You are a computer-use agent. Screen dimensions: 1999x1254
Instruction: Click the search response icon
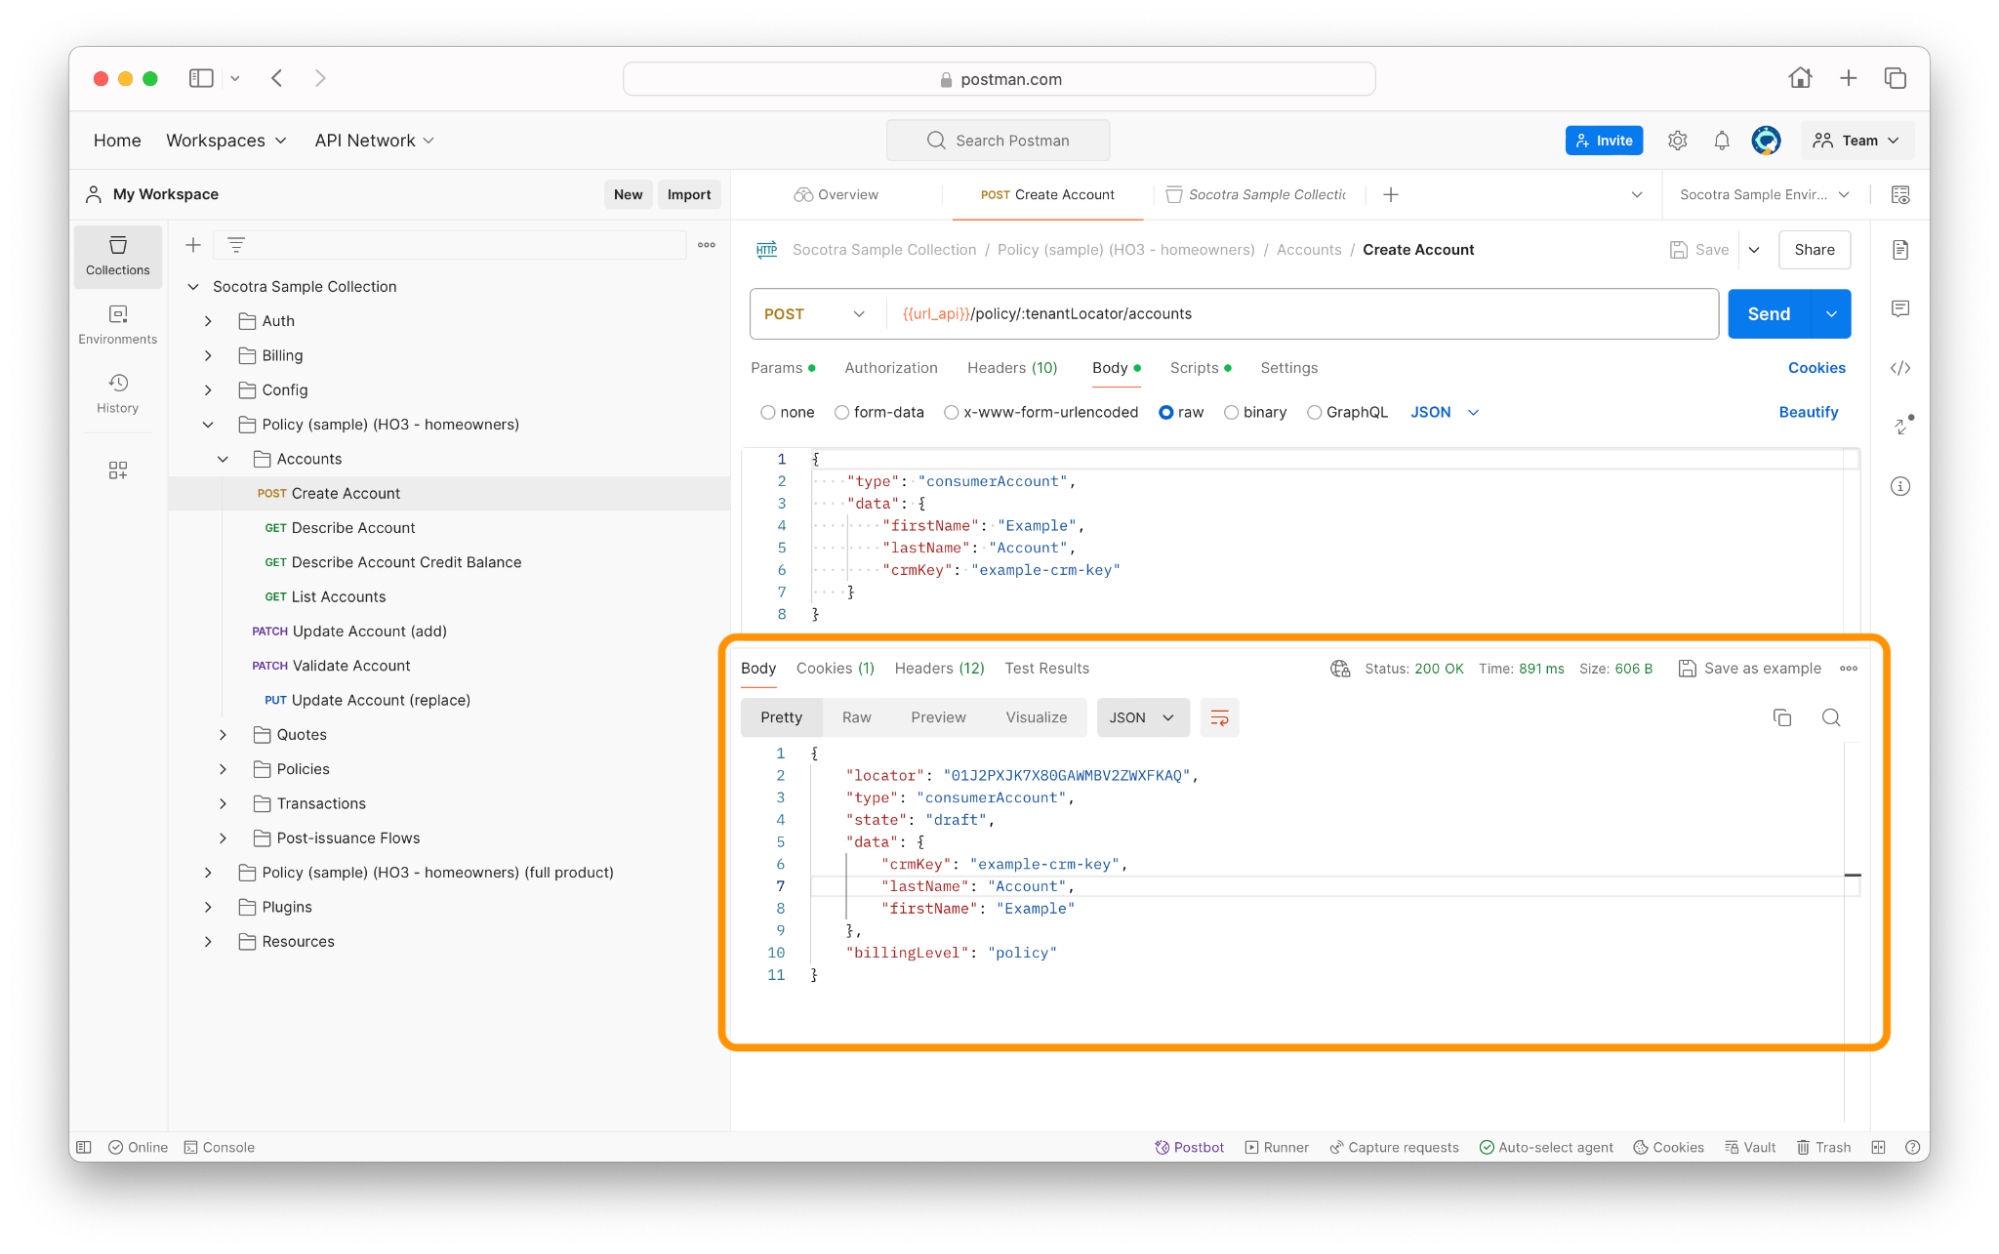click(x=1831, y=718)
